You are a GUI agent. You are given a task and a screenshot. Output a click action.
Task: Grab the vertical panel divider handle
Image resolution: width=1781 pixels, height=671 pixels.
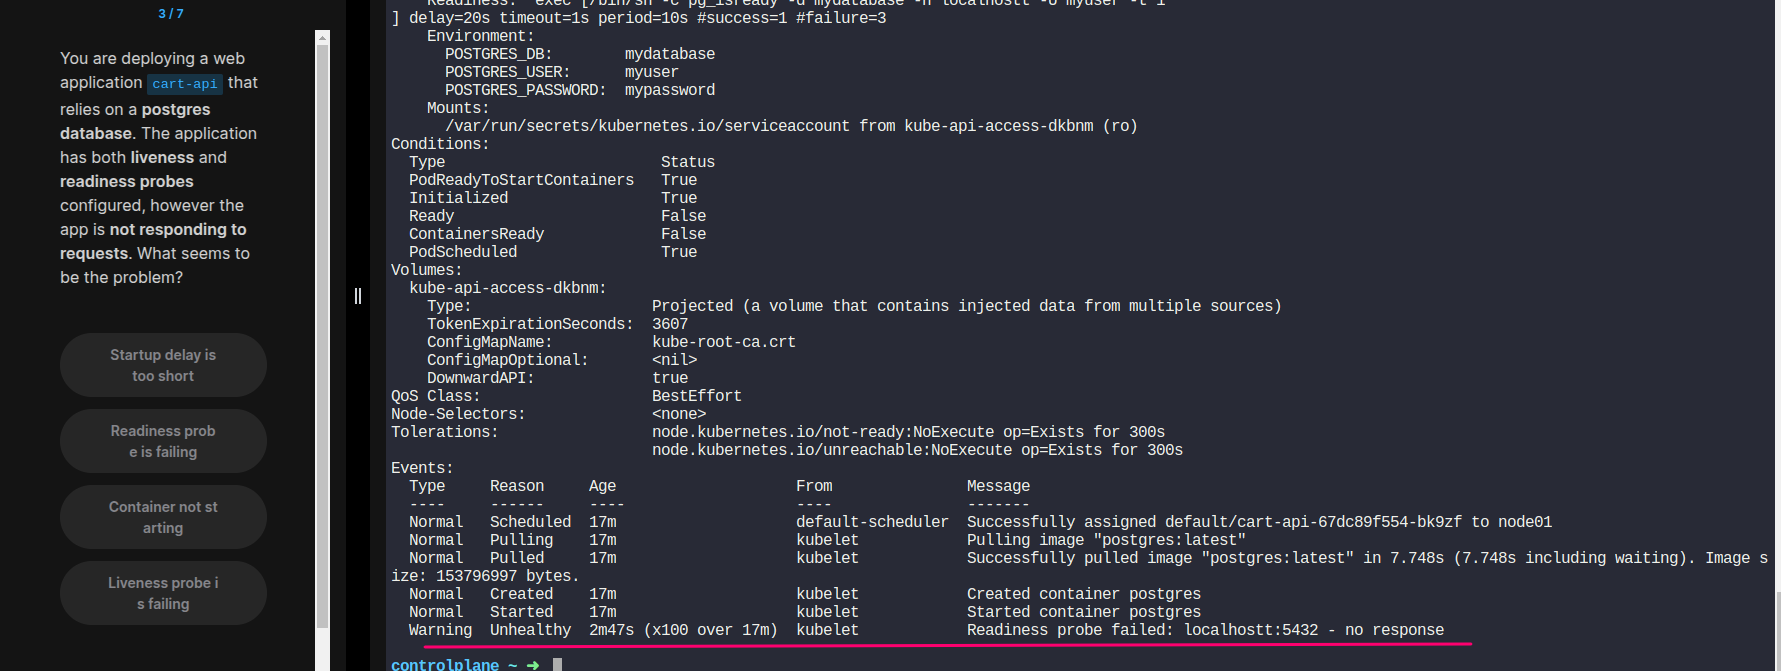tap(358, 296)
